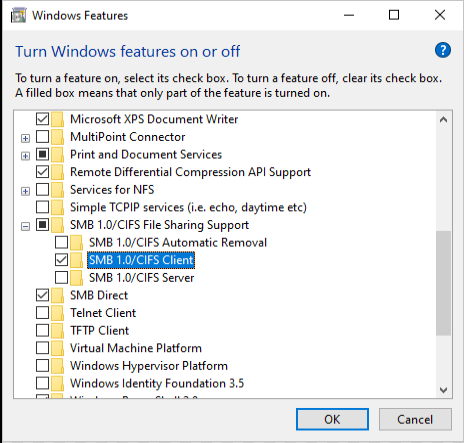The width and height of the screenshot is (464, 443).
Task: Select 'SMB 1.0/CIFS Automatic Removal' label
Action: [178, 242]
